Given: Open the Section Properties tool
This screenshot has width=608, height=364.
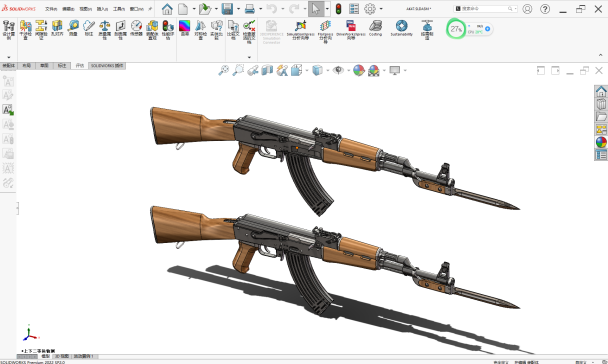Looking at the screenshot, I should (x=121, y=30).
